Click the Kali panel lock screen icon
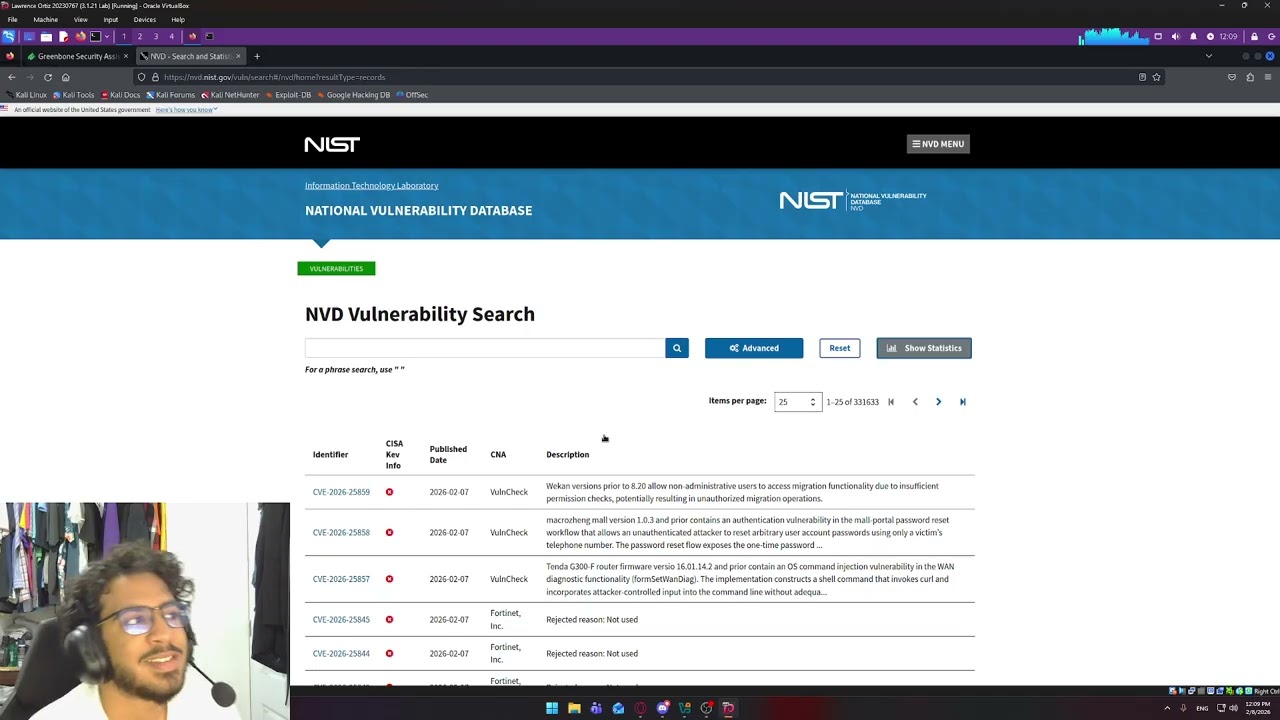The height and width of the screenshot is (720, 1280). pos(1254,36)
